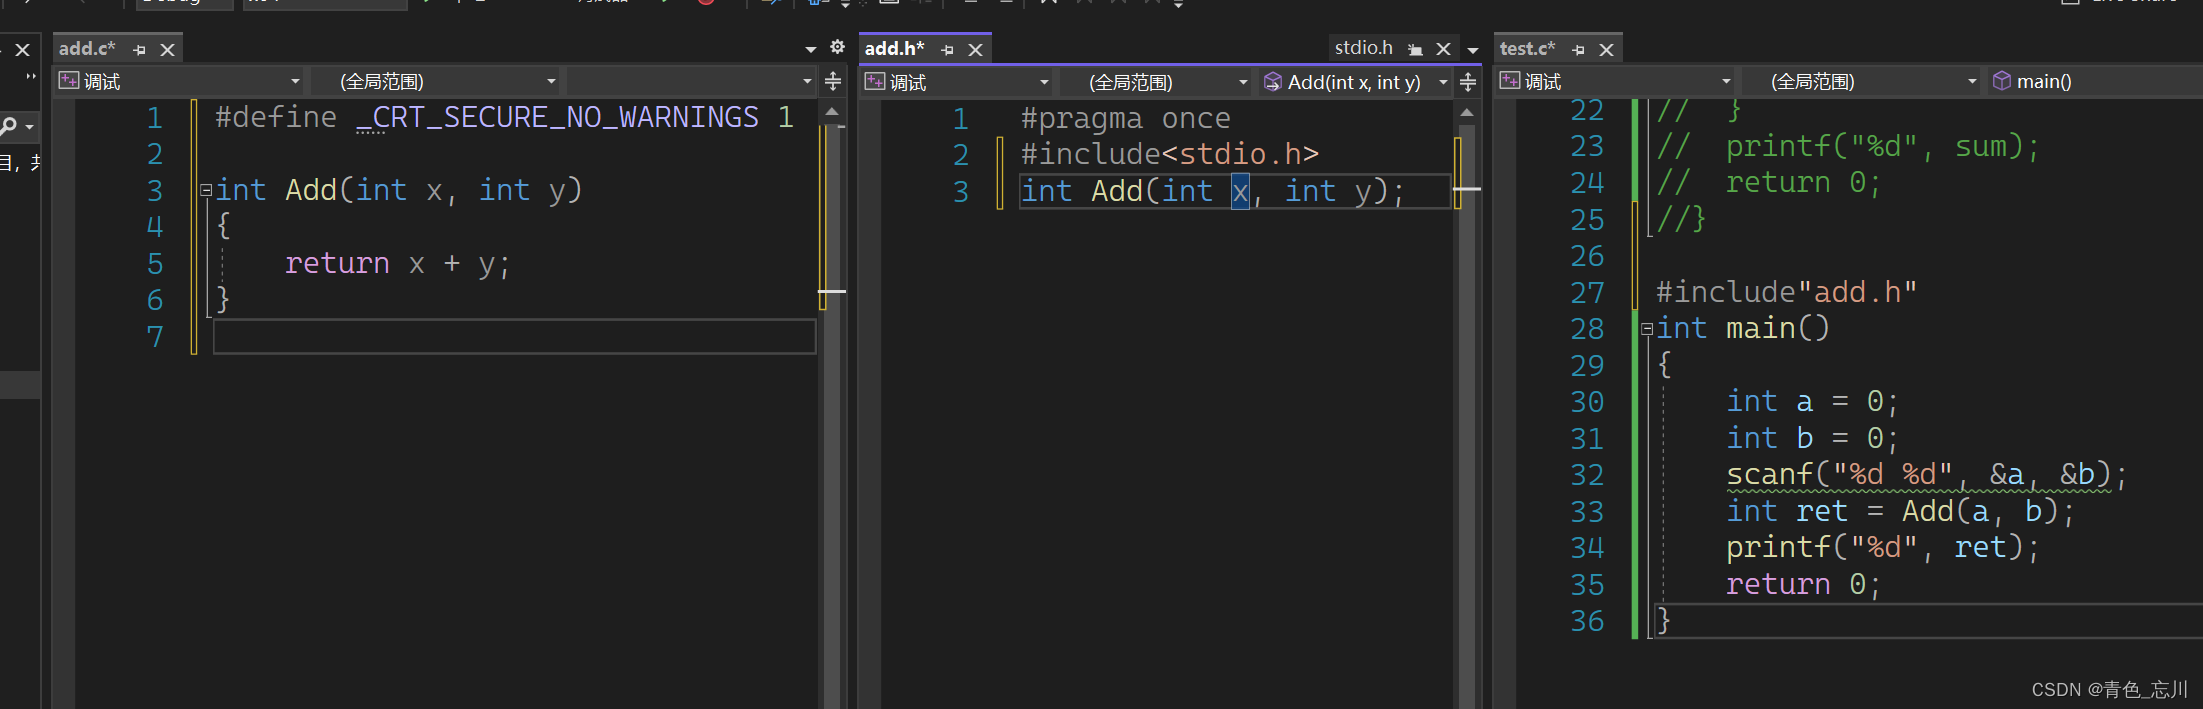Click the add.c scrollbar up arrow
This screenshot has height=709, width=2203.
832,112
